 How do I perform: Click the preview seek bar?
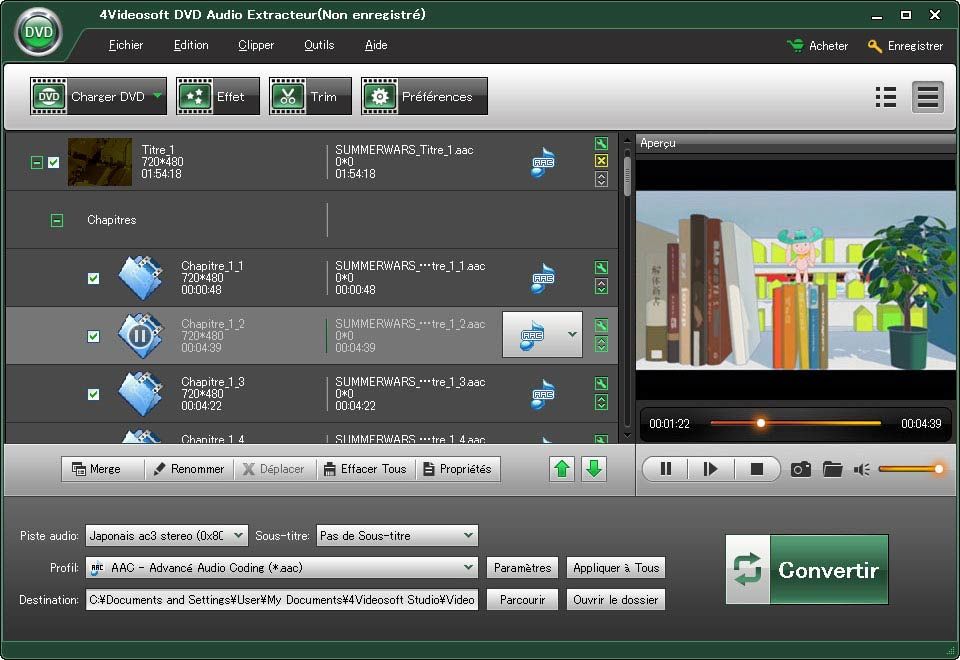[x=795, y=423]
